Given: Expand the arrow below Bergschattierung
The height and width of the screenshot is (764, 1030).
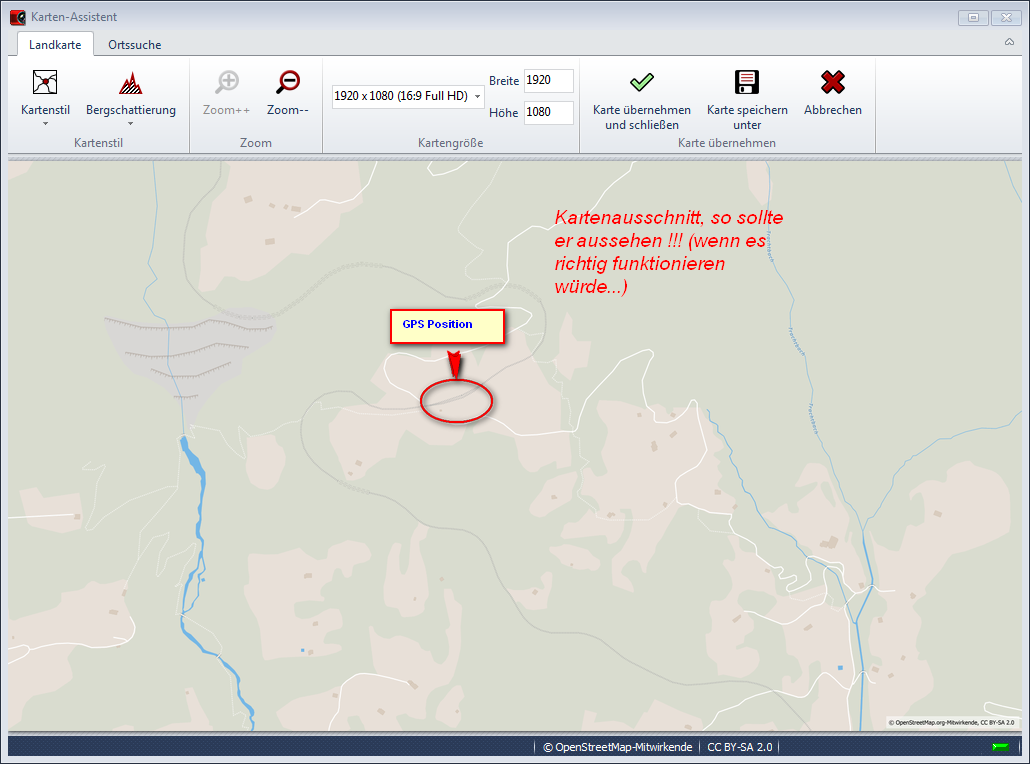Looking at the screenshot, I should click(x=130, y=124).
